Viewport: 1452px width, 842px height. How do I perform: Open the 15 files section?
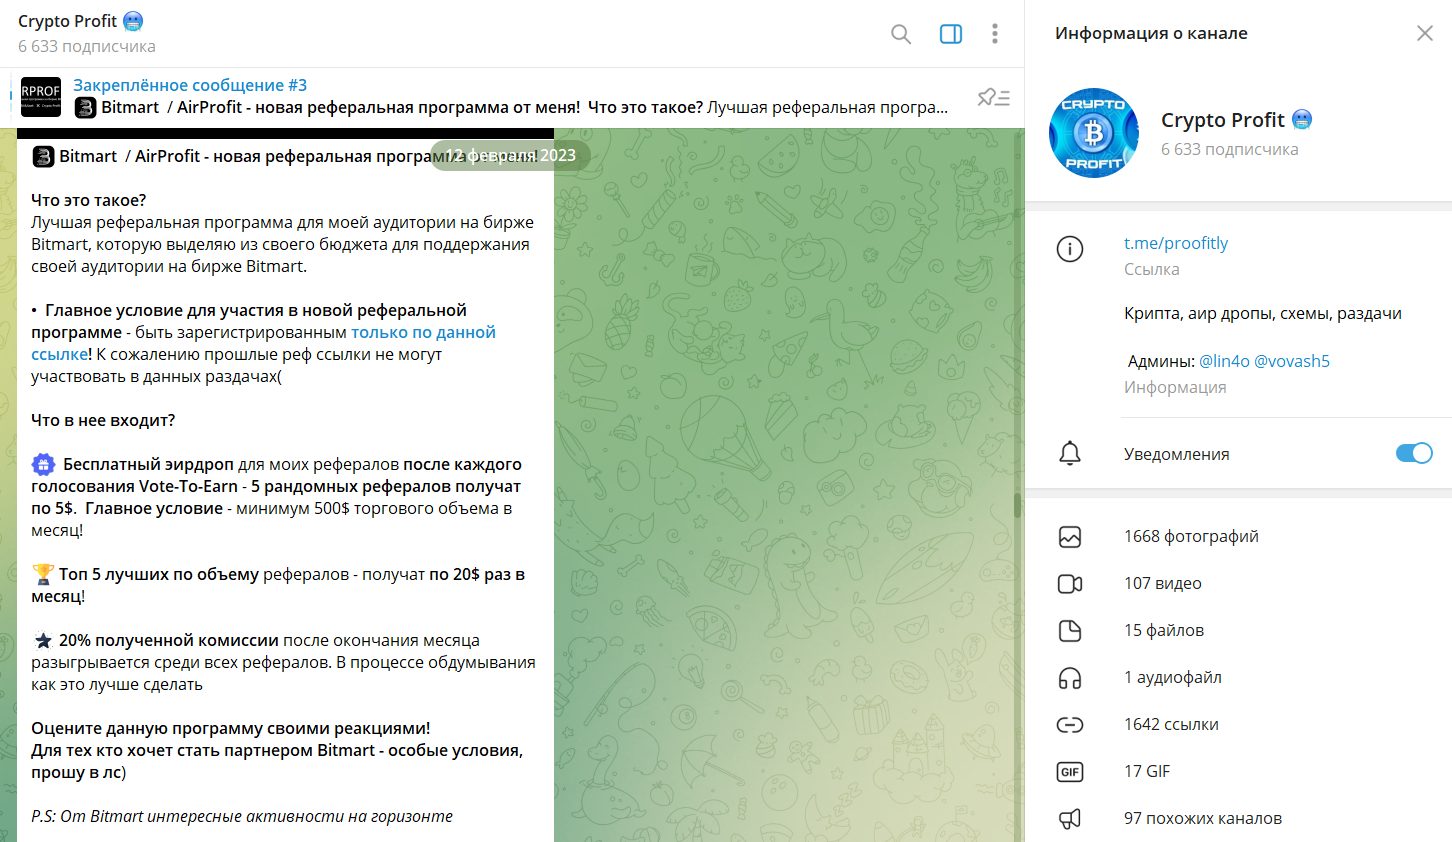(1238, 630)
